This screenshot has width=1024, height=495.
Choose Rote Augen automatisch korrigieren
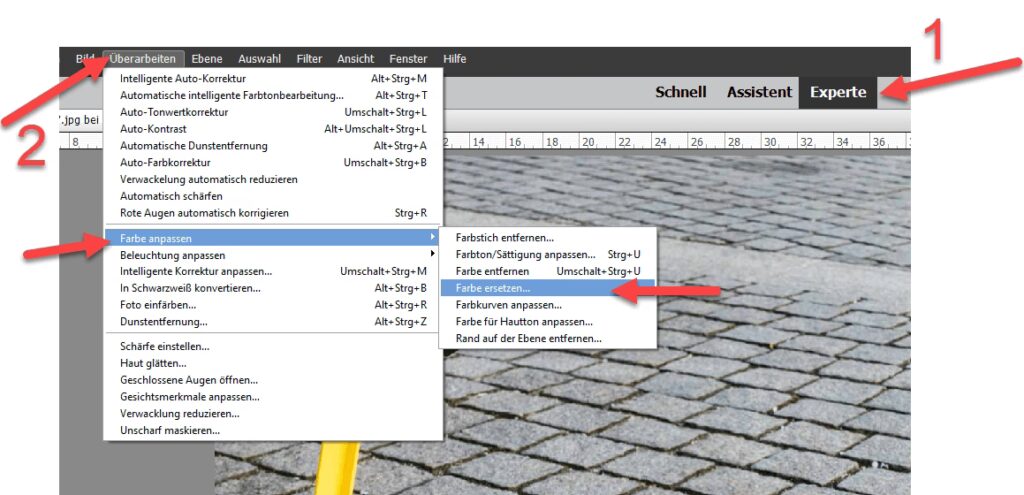pos(204,213)
